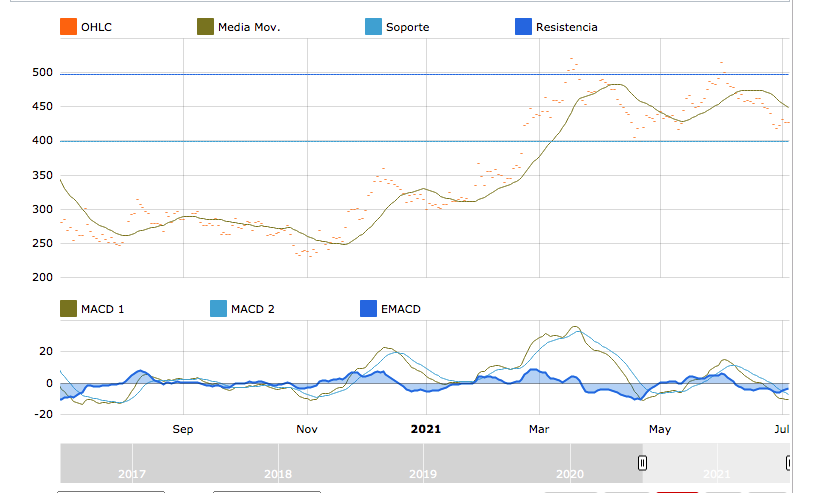Click the Resistencia legend label
This screenshot has height=494, width=814.
[566, 27]
